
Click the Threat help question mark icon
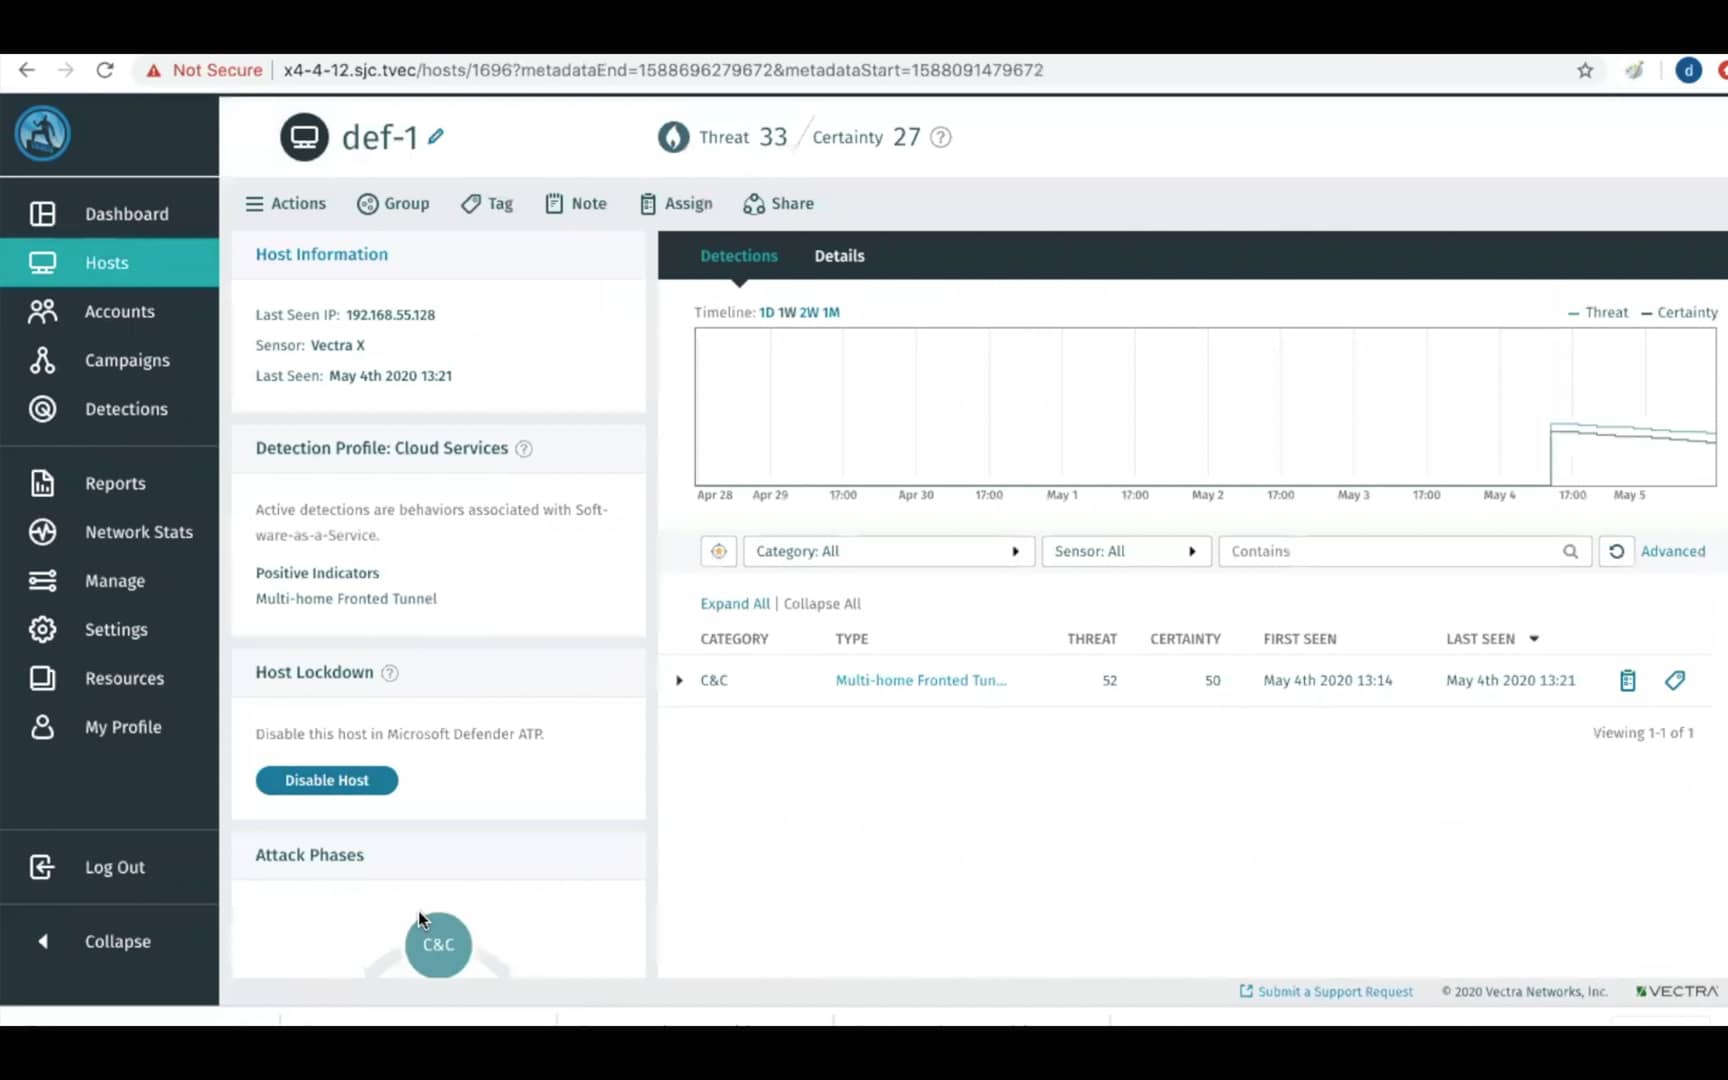(x=939, y=137)
